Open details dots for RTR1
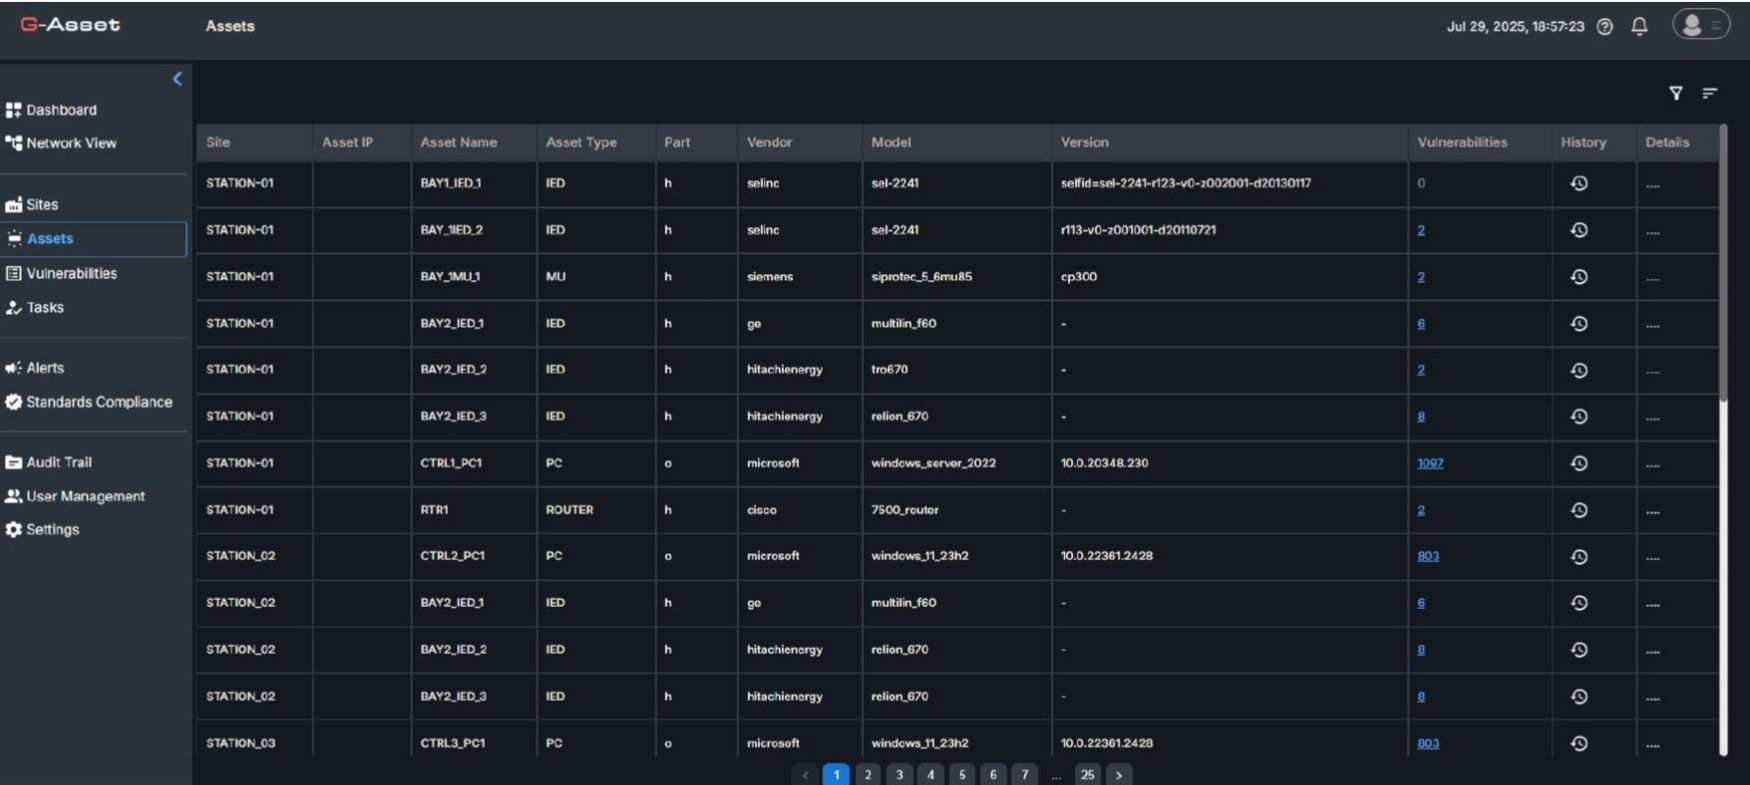The height and width of the screenshot is (785, 1750). tap(1653, 512)
